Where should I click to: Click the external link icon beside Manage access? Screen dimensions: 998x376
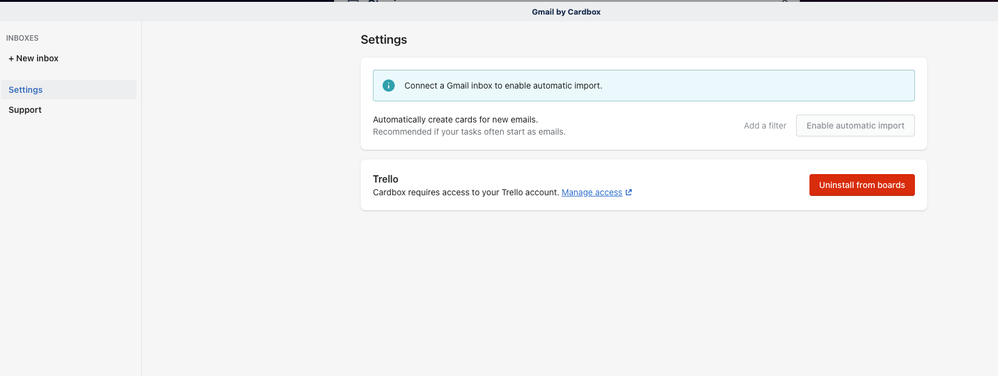coord(629,193)
